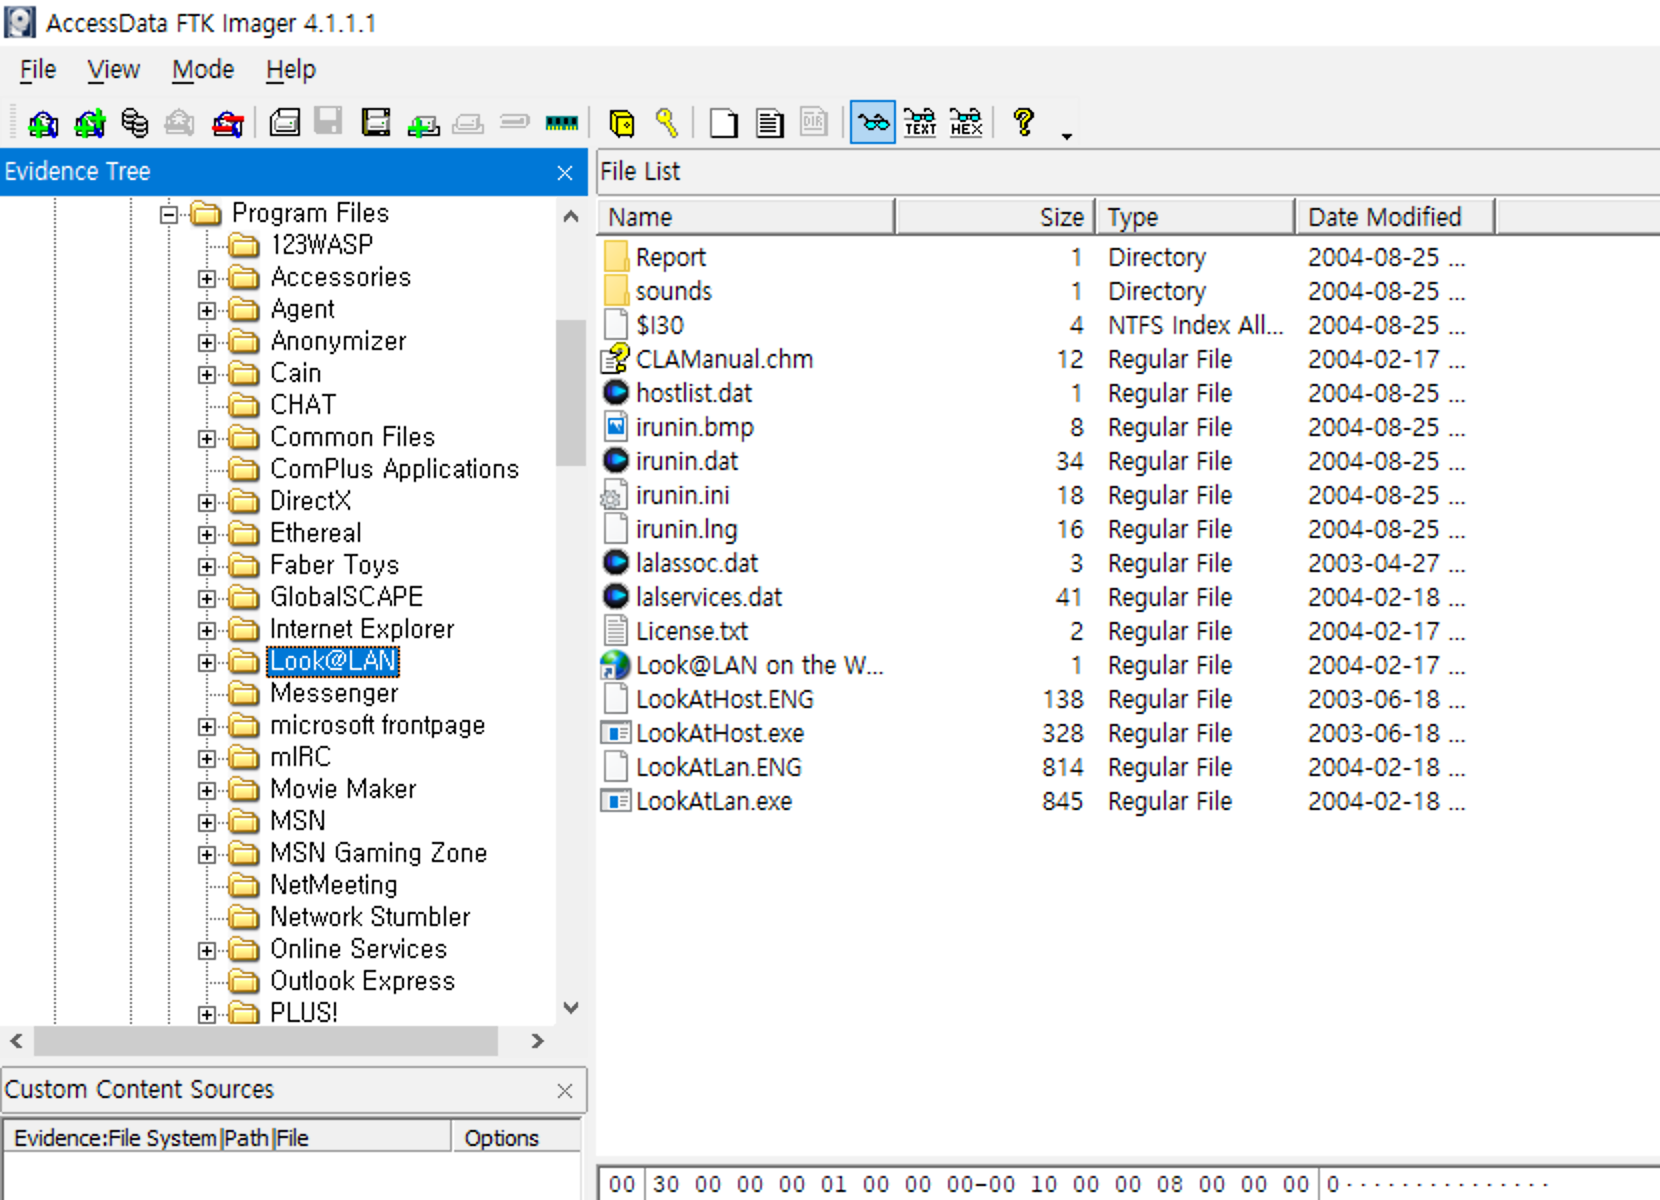Open the toolbar options overflow arrow
The image size is (1660, 1200).
point(1067,135)
